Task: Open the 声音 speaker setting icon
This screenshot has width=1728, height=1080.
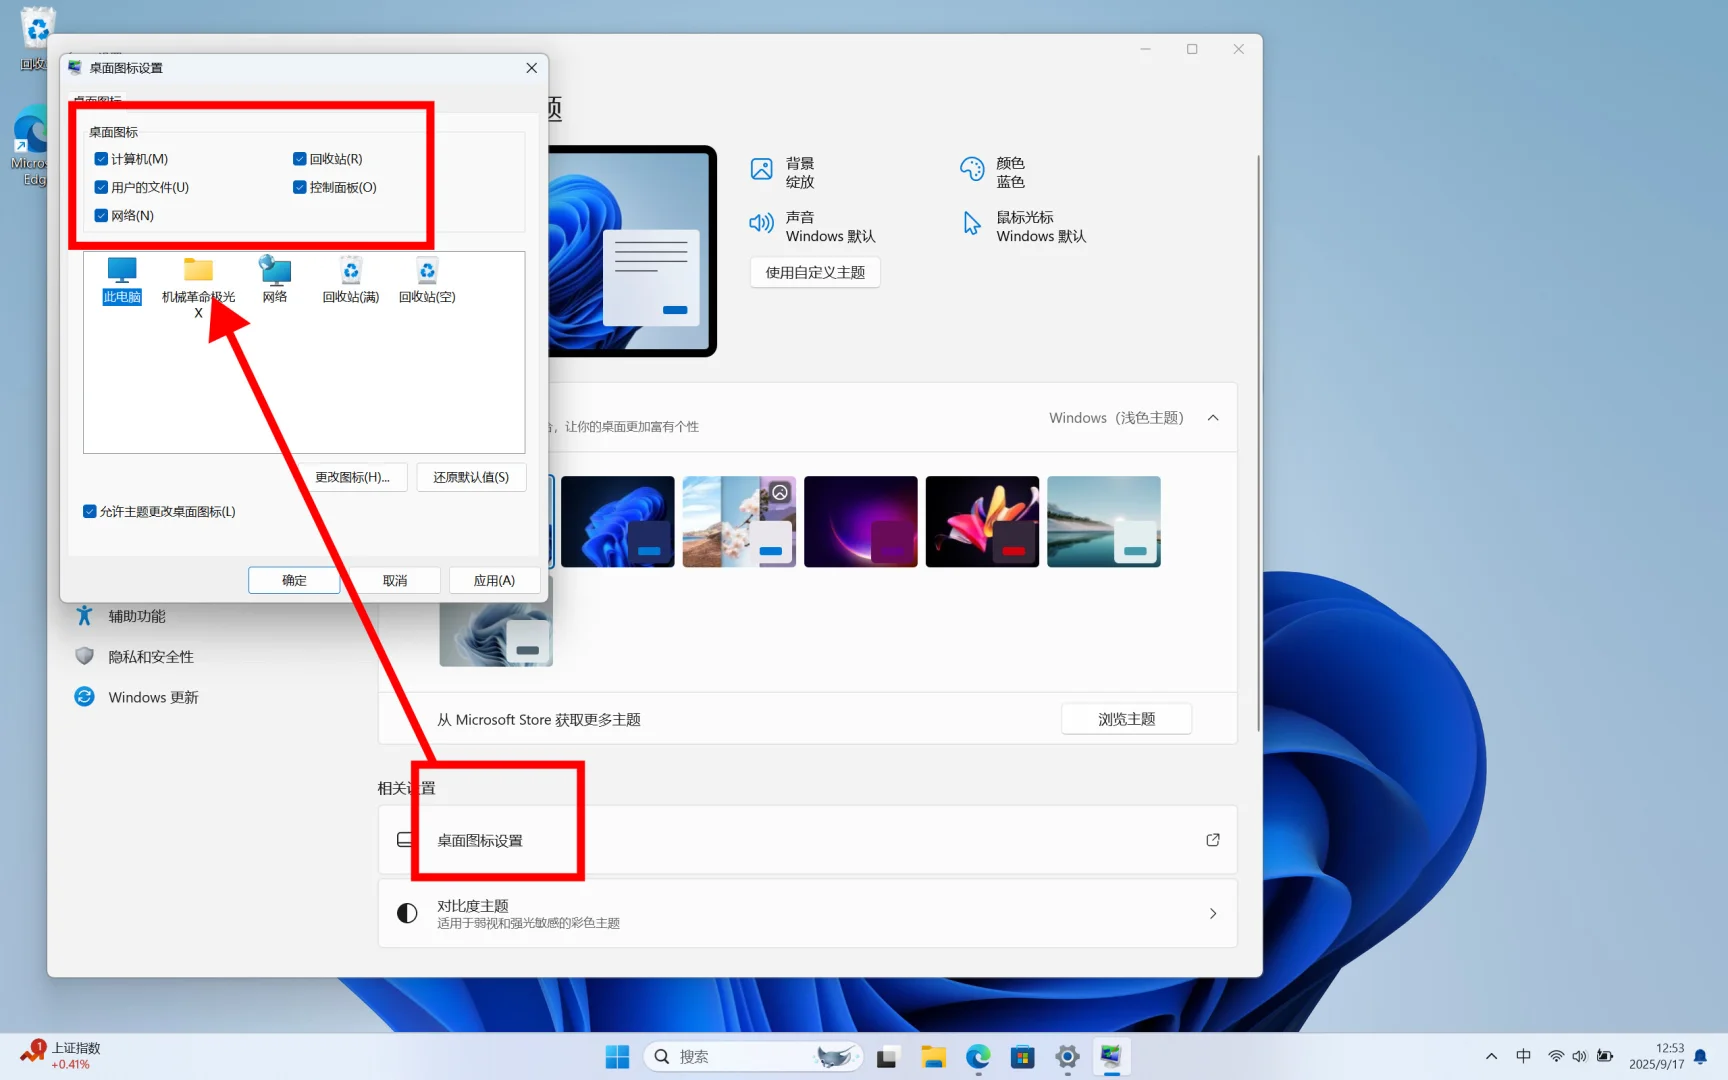Action: [762, 223]
